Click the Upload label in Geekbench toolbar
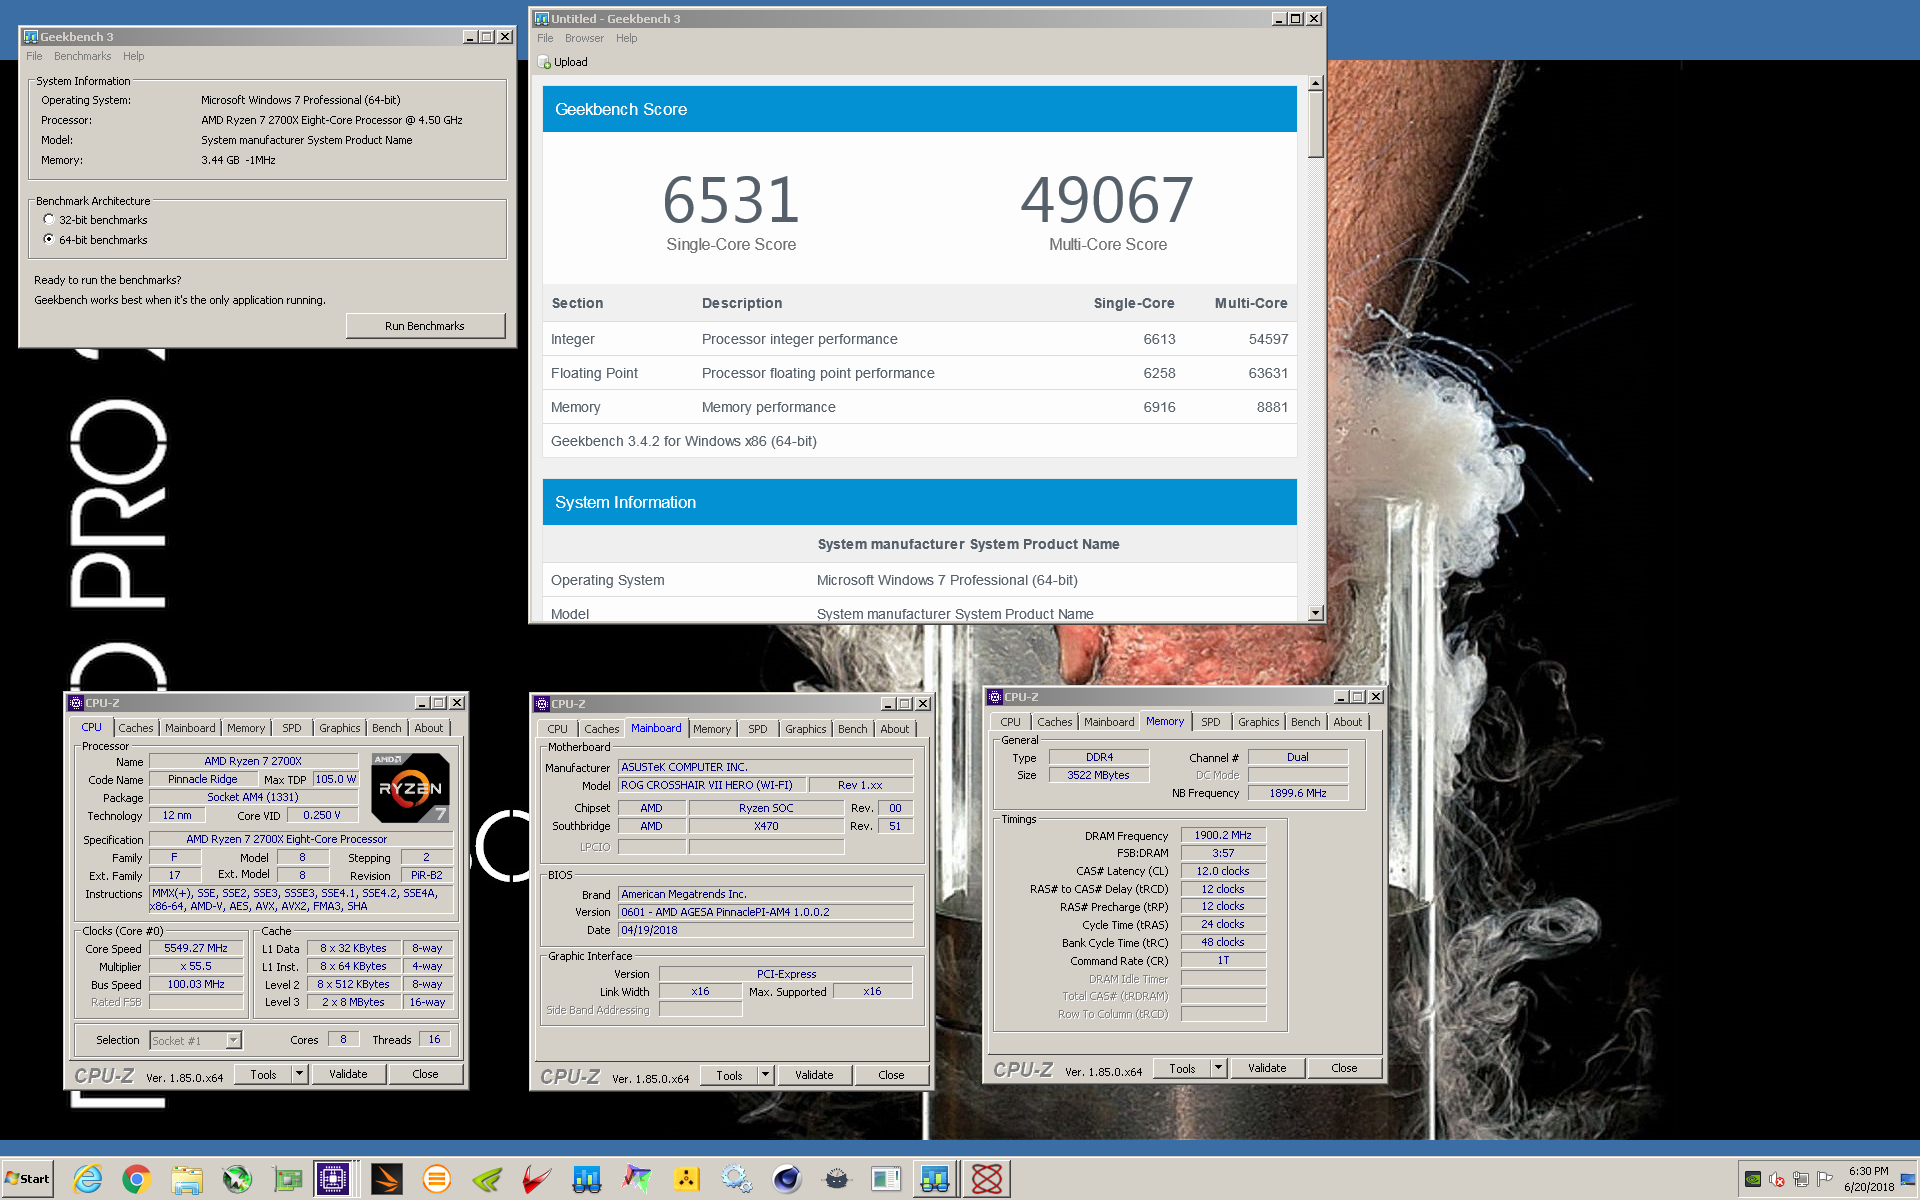Screen dimensions: 1920x1200 tap(571, 62)
